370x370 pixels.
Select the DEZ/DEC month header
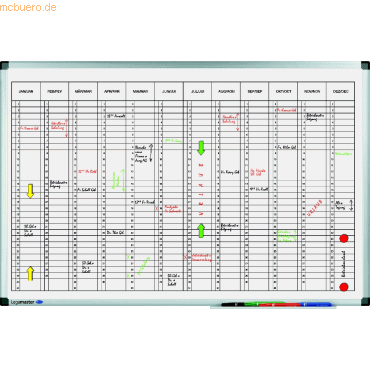pos(341,91)
